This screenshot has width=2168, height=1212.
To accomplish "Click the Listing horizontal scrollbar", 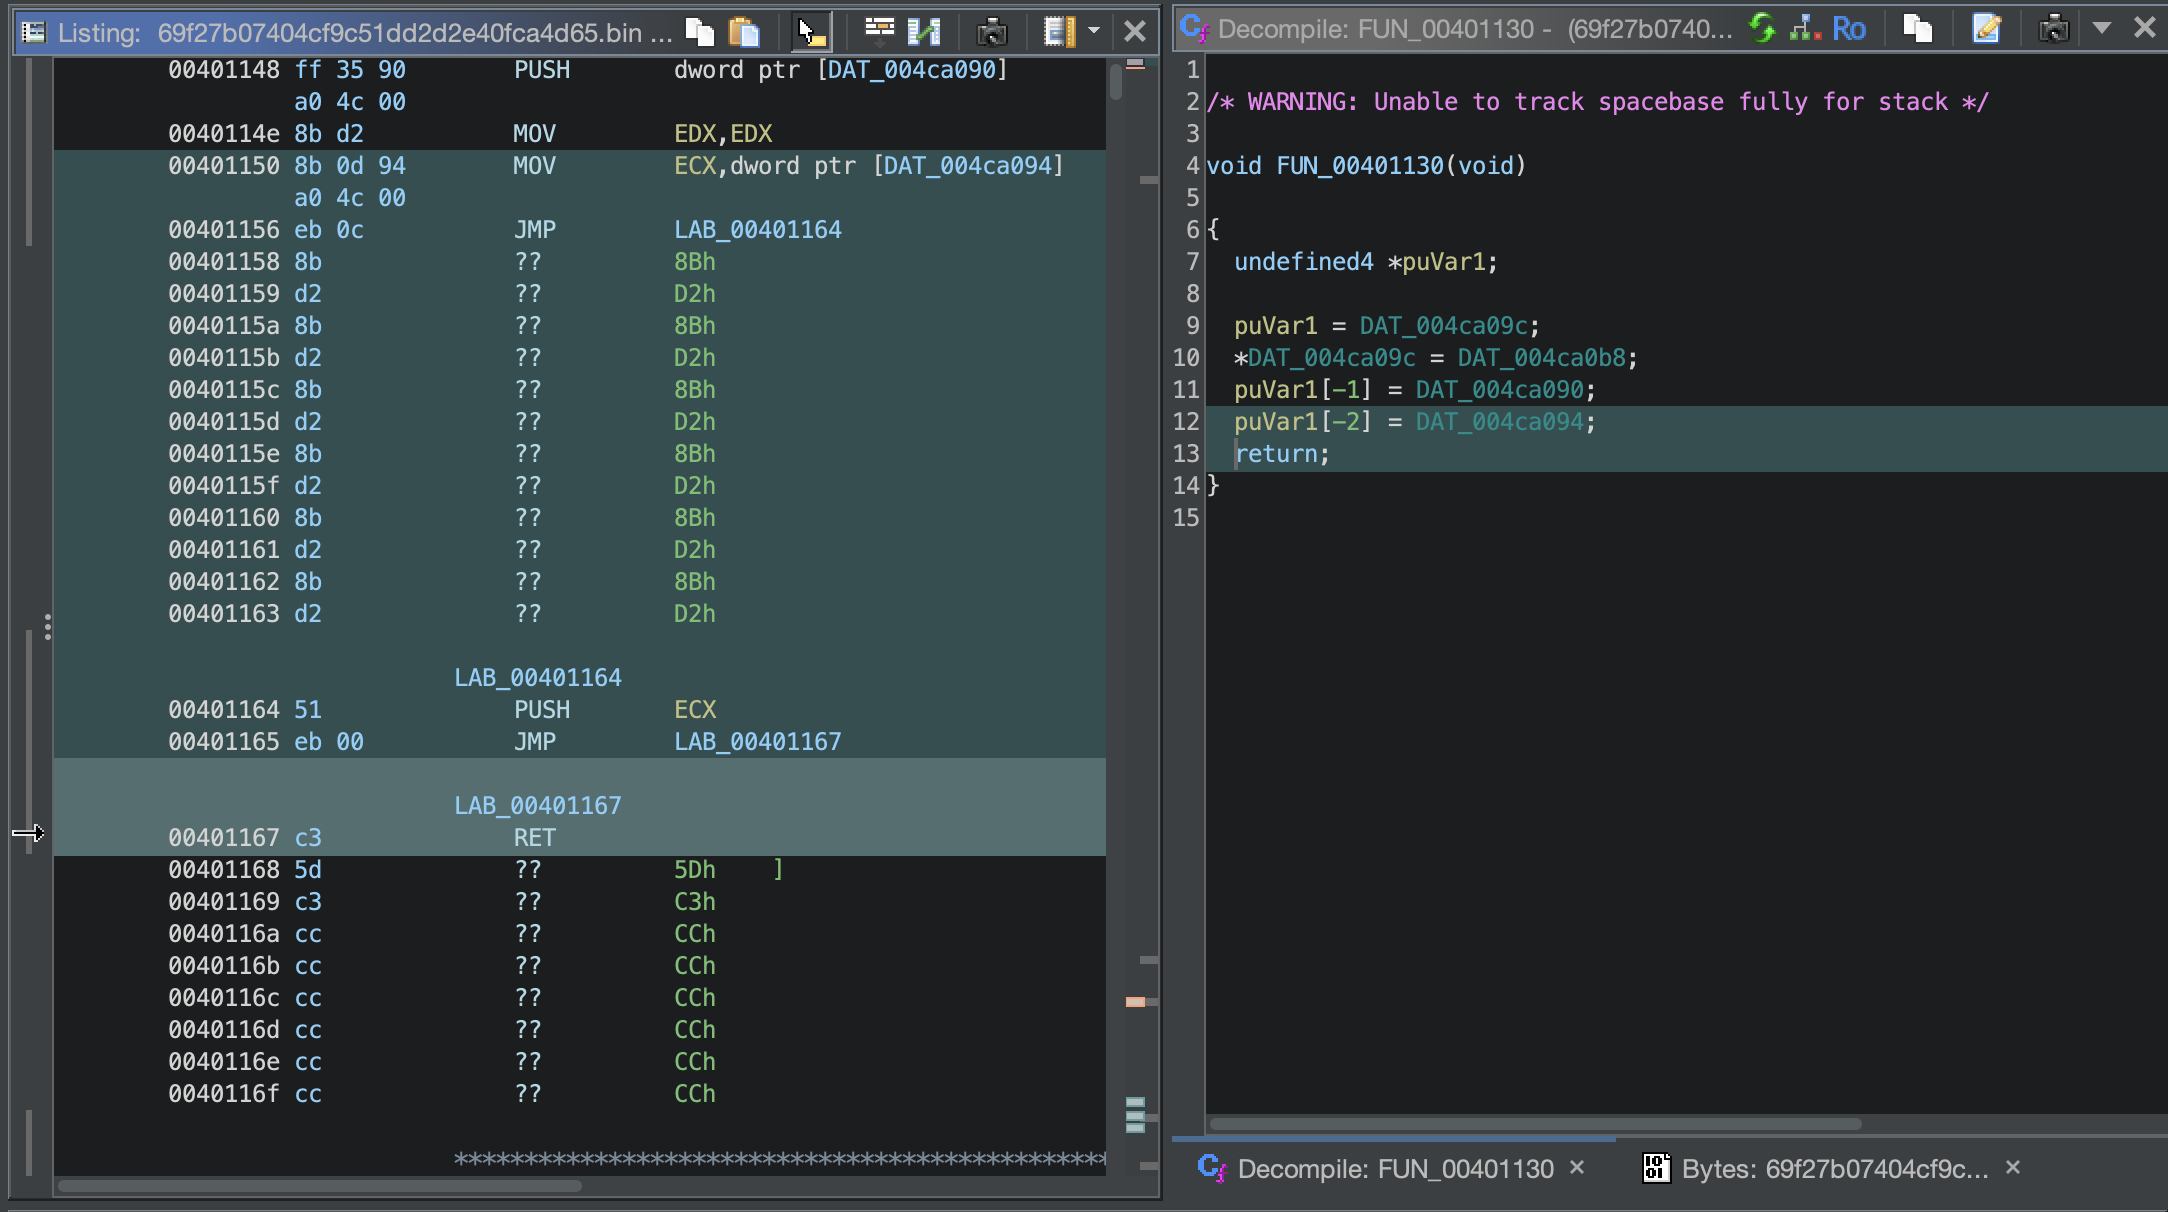I will [320, 1186].
